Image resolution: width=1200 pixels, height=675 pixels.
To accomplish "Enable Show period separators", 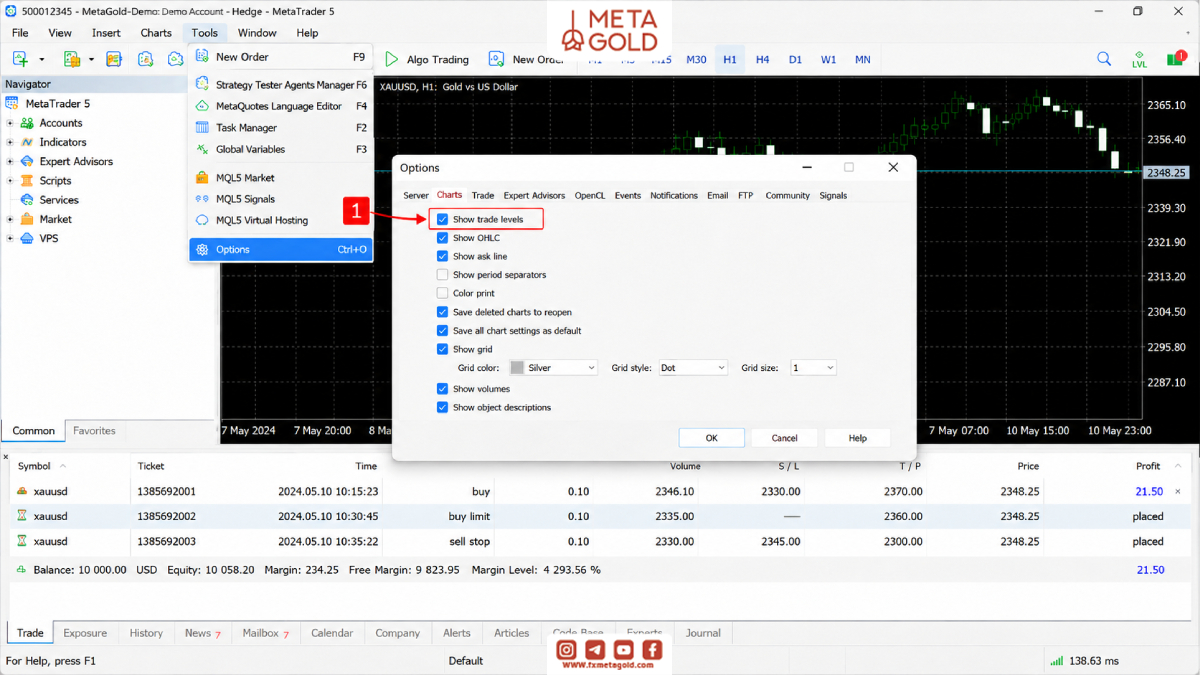I will [x=443, y=274].
